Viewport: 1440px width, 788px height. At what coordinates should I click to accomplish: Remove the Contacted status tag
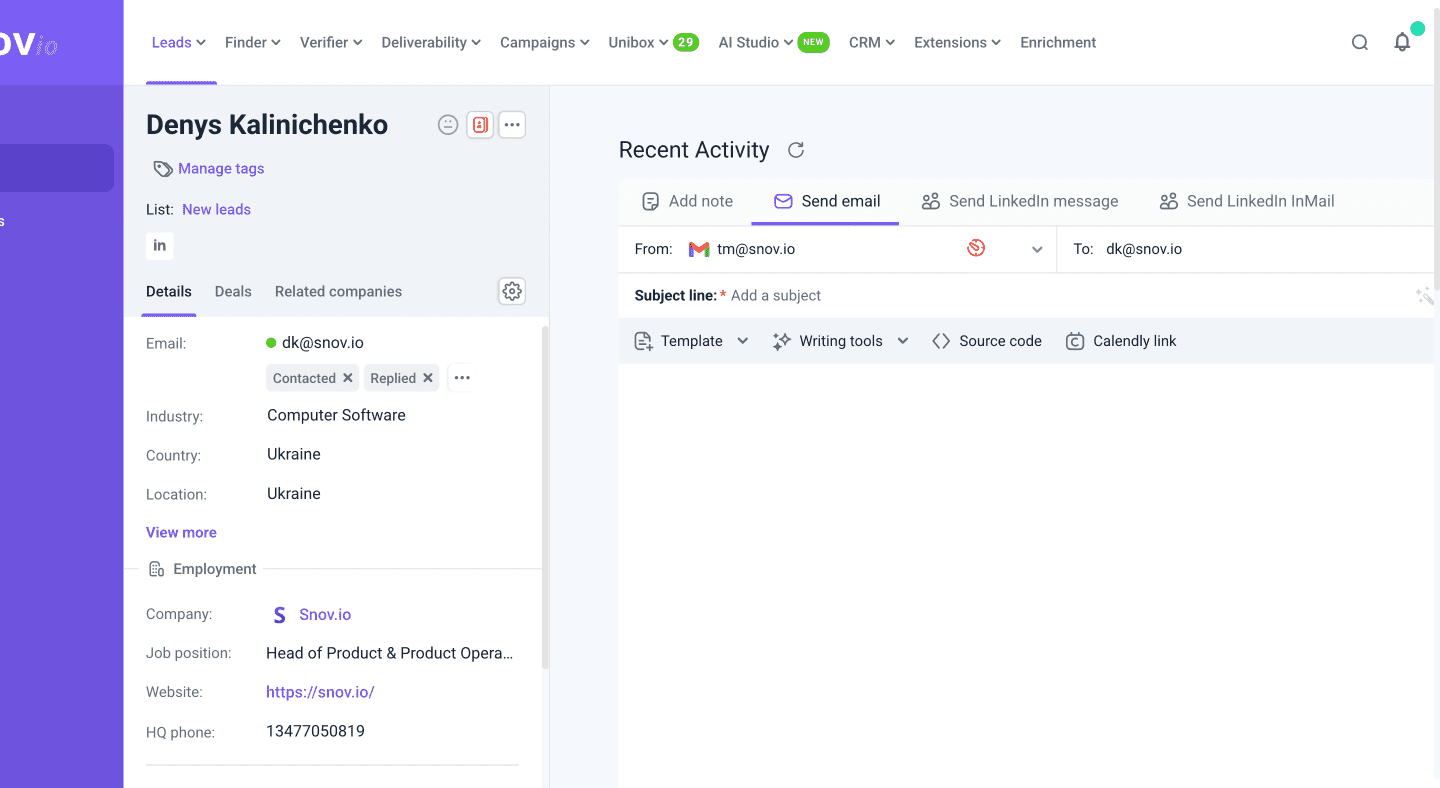(x=347, y=378)
